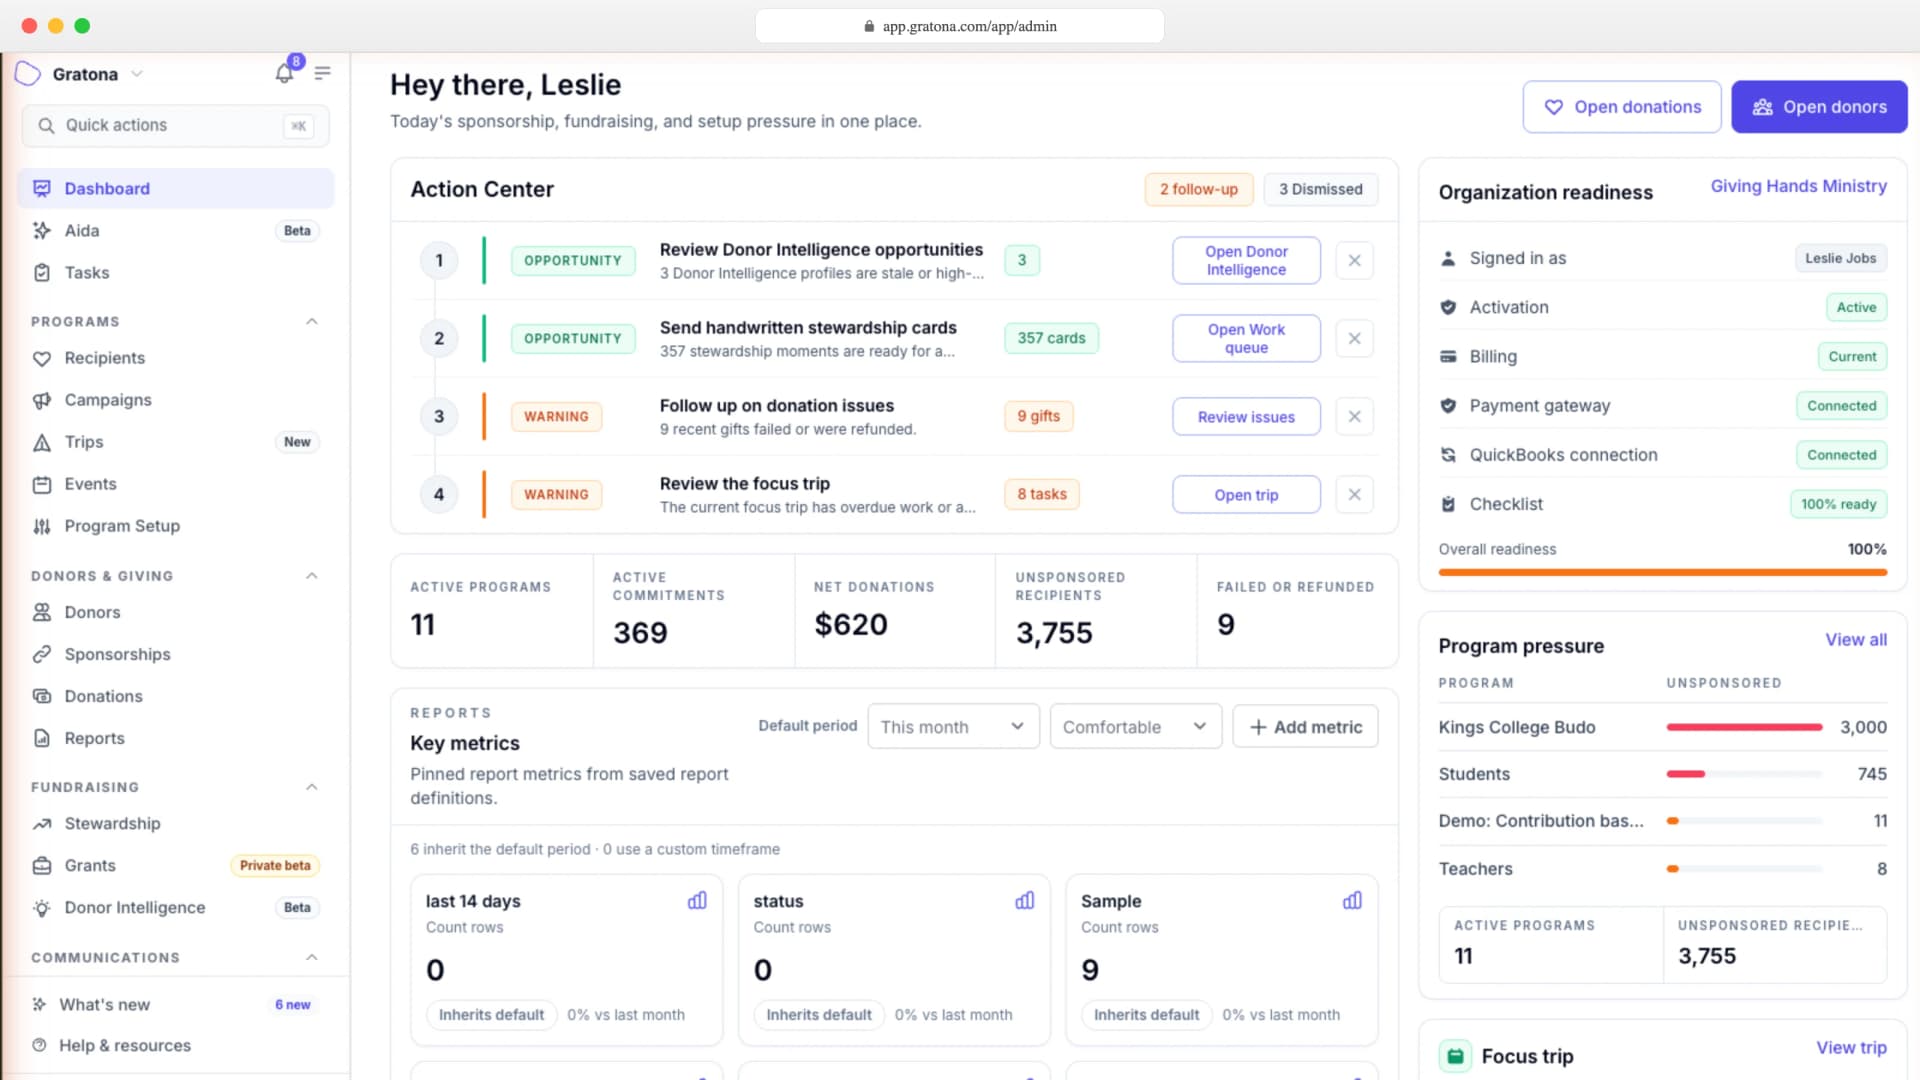
Task: Click Review issues button
Action: tap(1246, 417)
